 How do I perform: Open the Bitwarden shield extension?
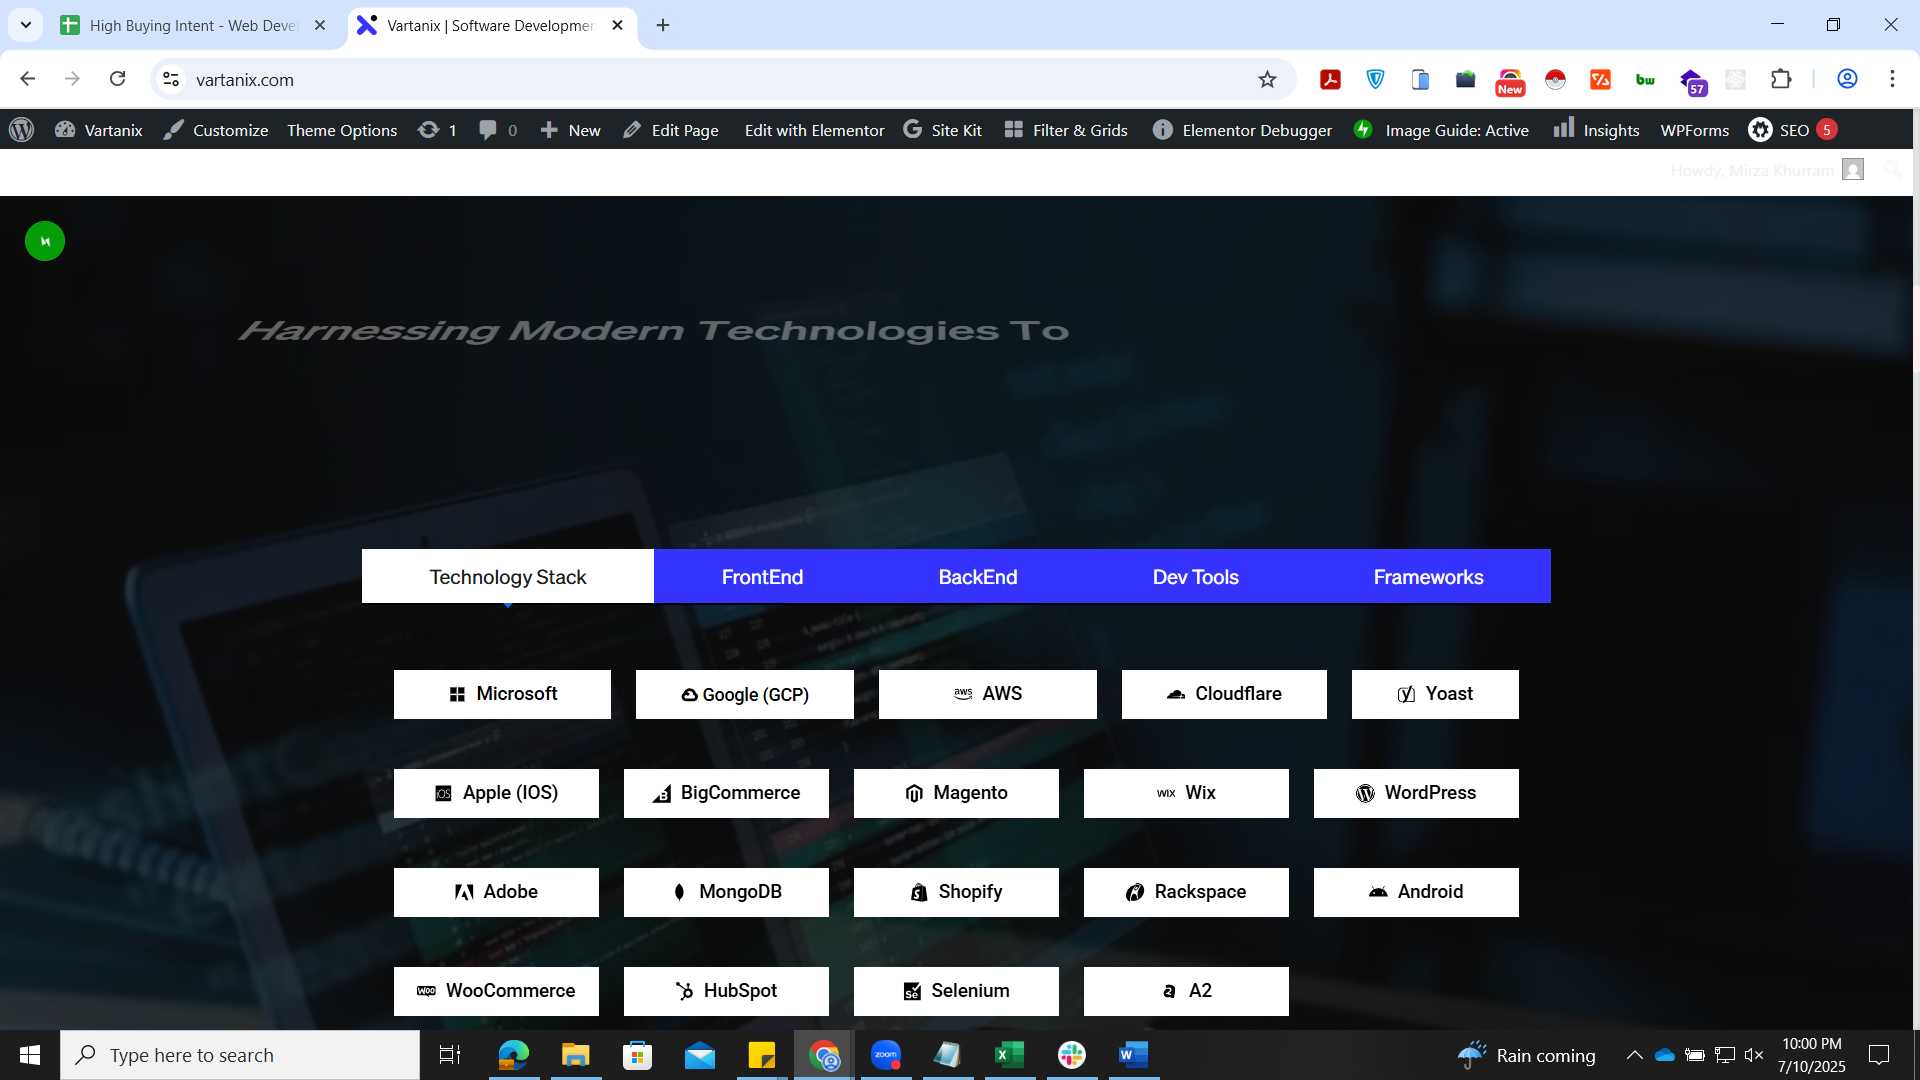(1376, 79)
